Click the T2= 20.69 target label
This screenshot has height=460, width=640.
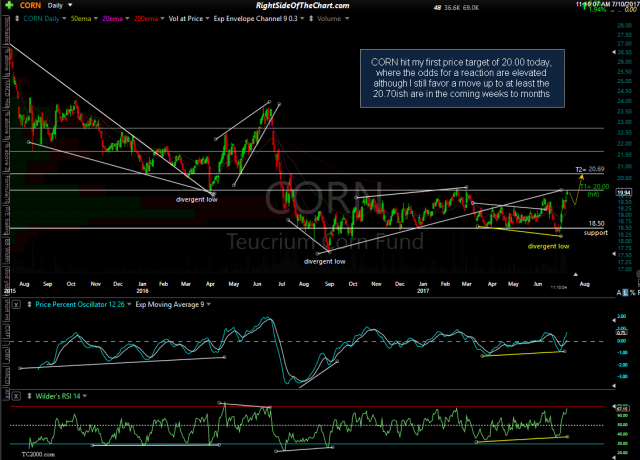pos(590,169)
